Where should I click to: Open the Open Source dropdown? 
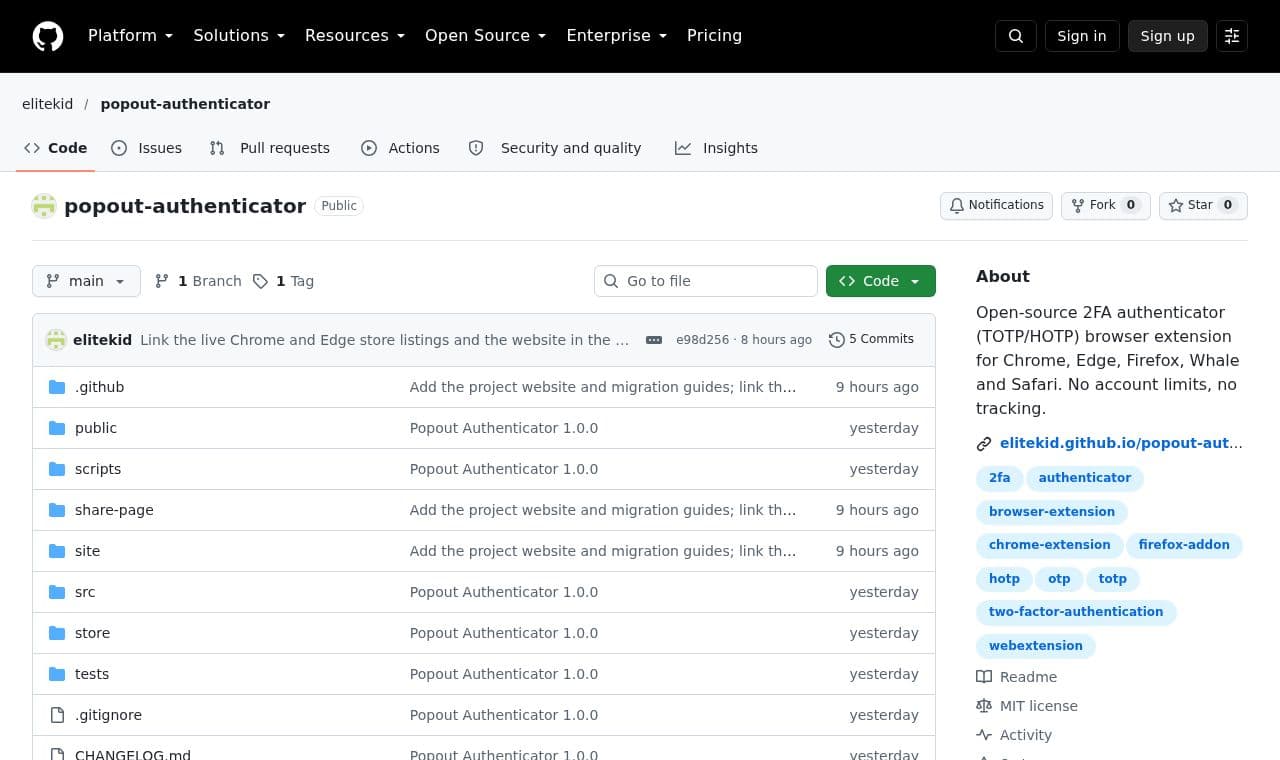coord(486,36)
